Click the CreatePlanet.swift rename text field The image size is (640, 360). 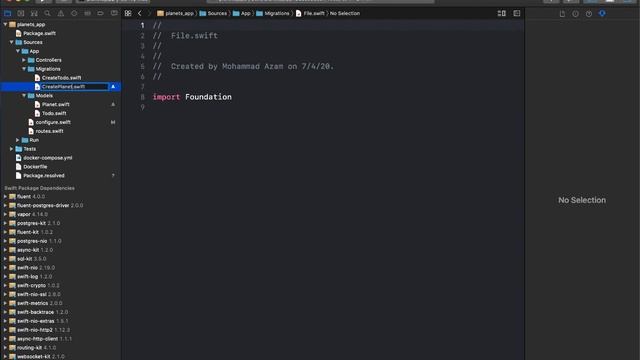[74, 87]
